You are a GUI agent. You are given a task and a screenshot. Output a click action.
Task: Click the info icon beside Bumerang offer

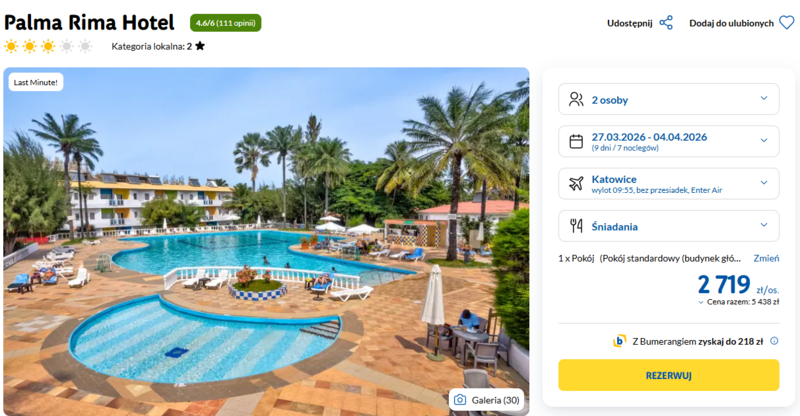tap(774, 341)
